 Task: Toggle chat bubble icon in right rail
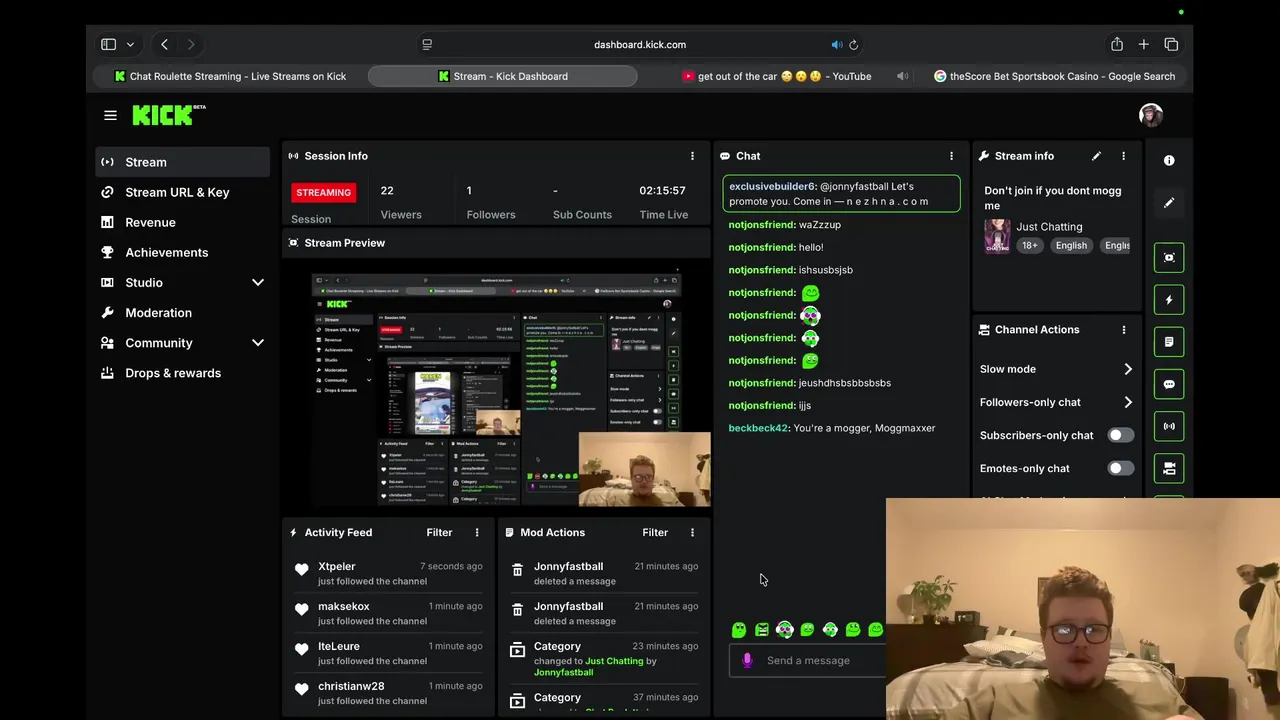pyautogui.click(x=1169, y=384)
